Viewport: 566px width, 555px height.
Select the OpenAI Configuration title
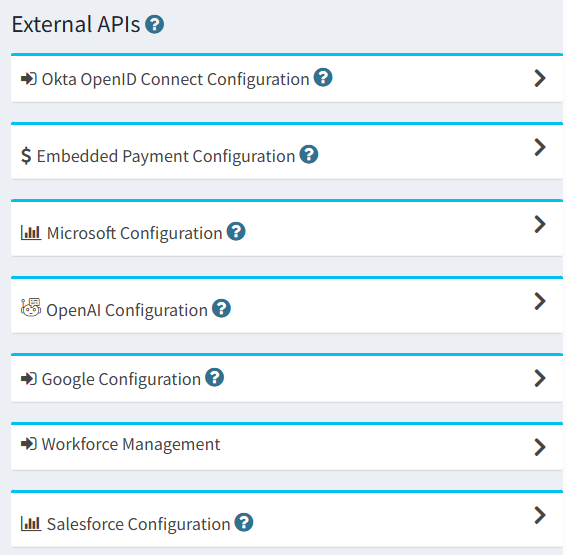(127, 310)
